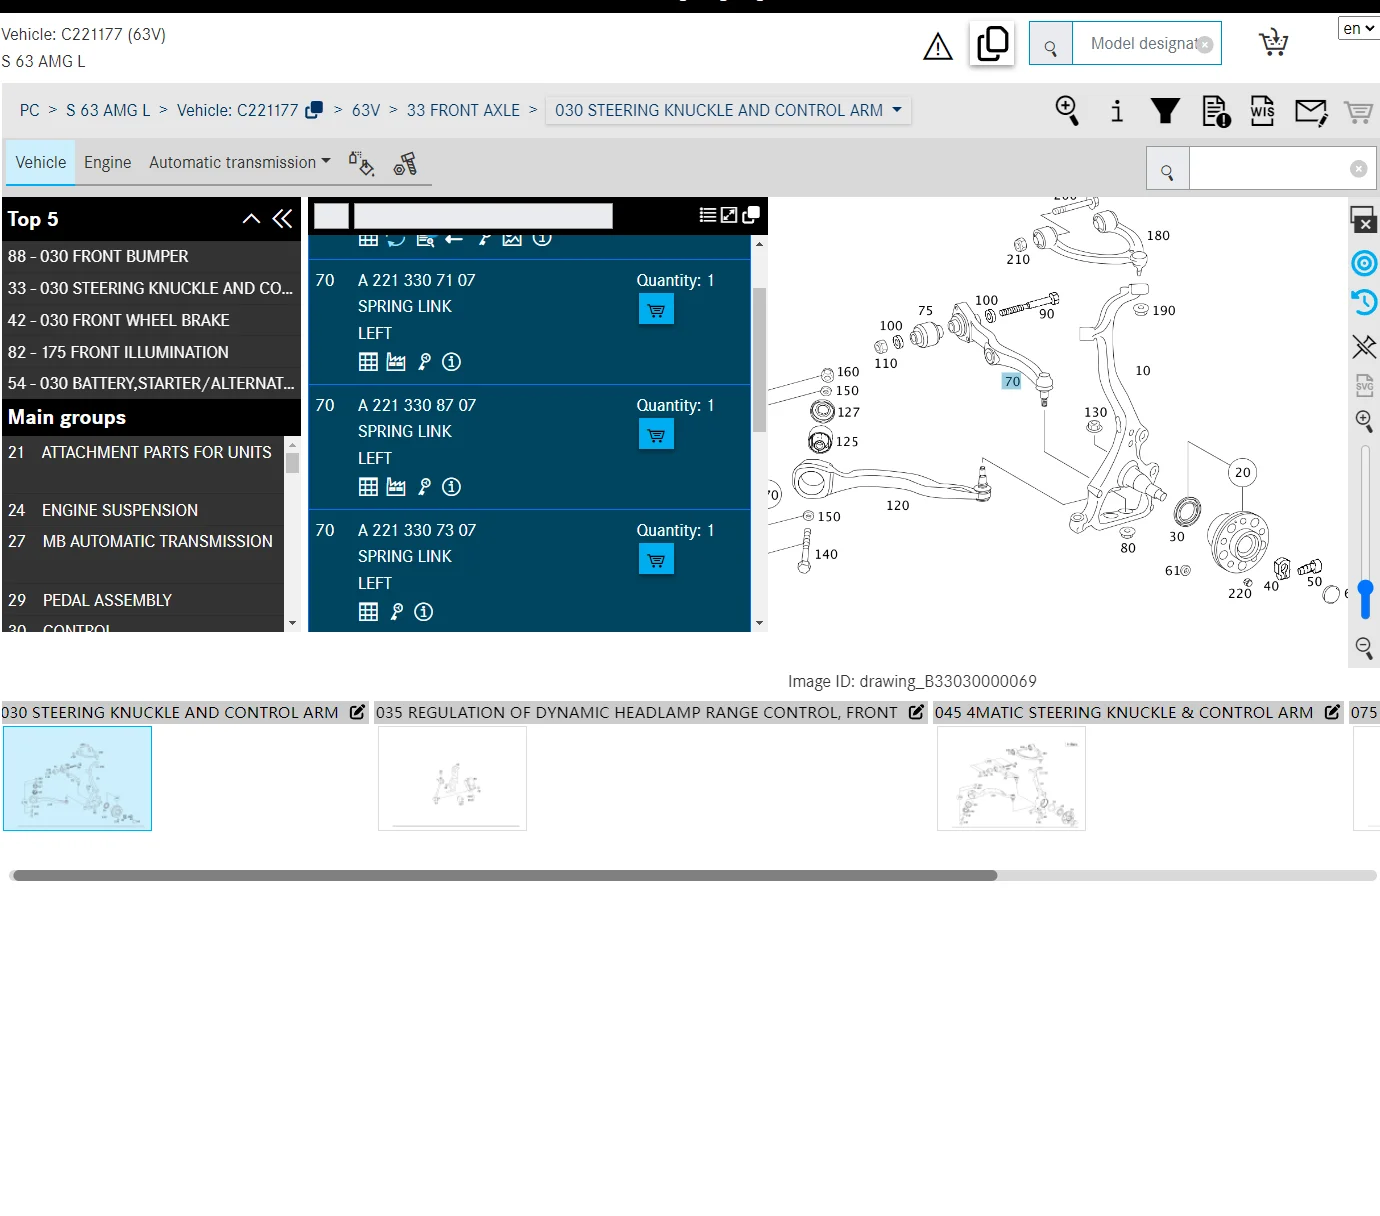Click the mail feedback envelope icon
This screenshot has width=1380, height=1216.
1311,111
